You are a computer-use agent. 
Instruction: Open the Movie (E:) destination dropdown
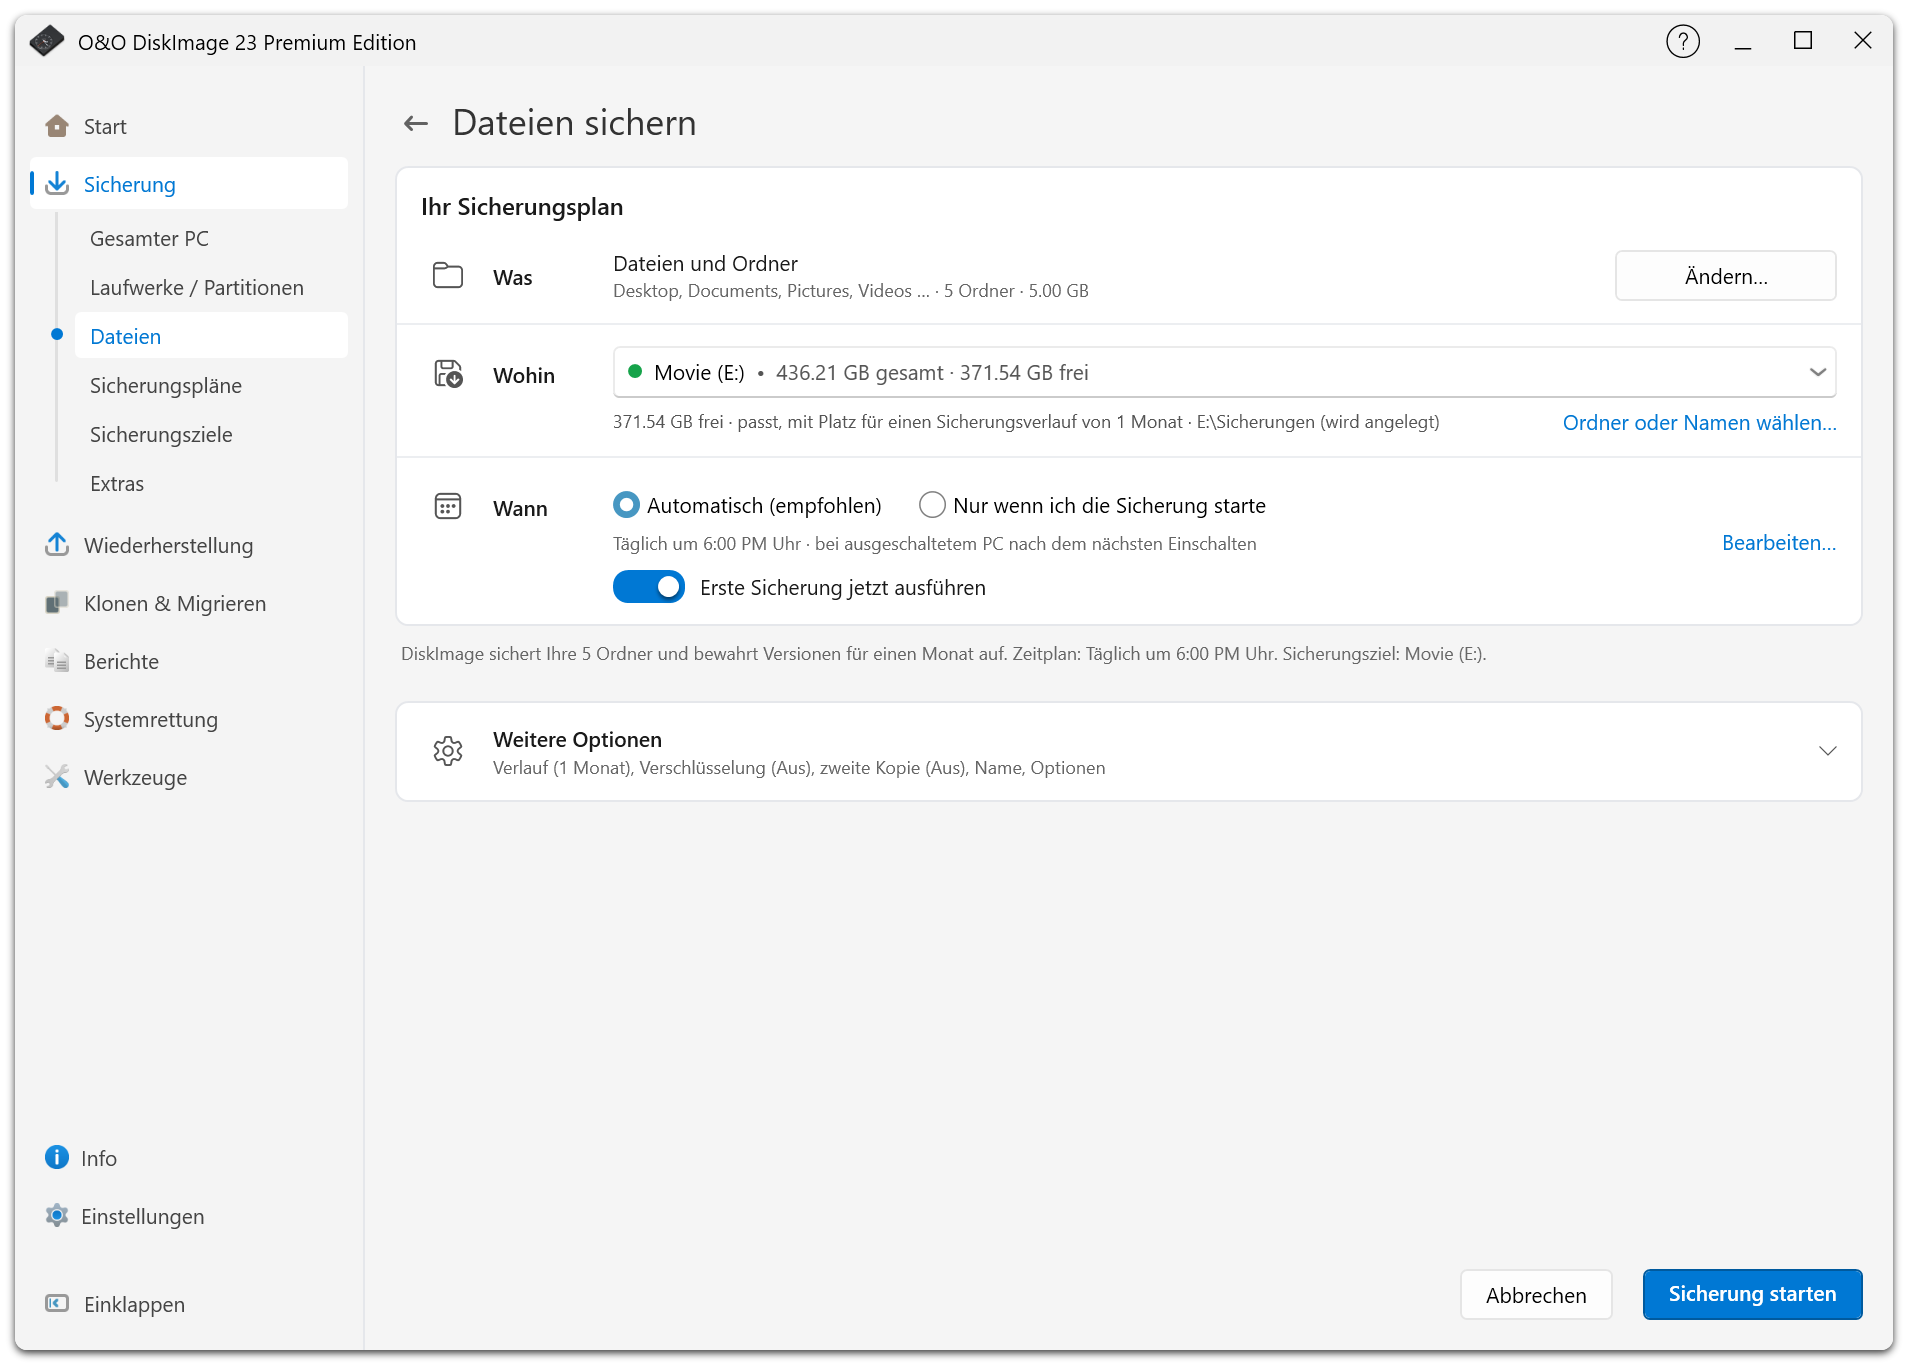coord(1224,373)
